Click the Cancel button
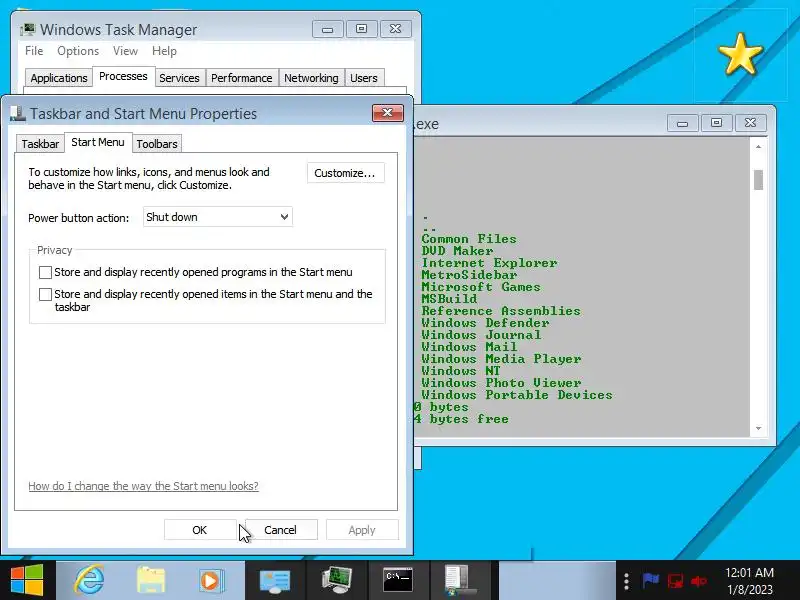The image size is (800, 600). click(x=281, y=530)
